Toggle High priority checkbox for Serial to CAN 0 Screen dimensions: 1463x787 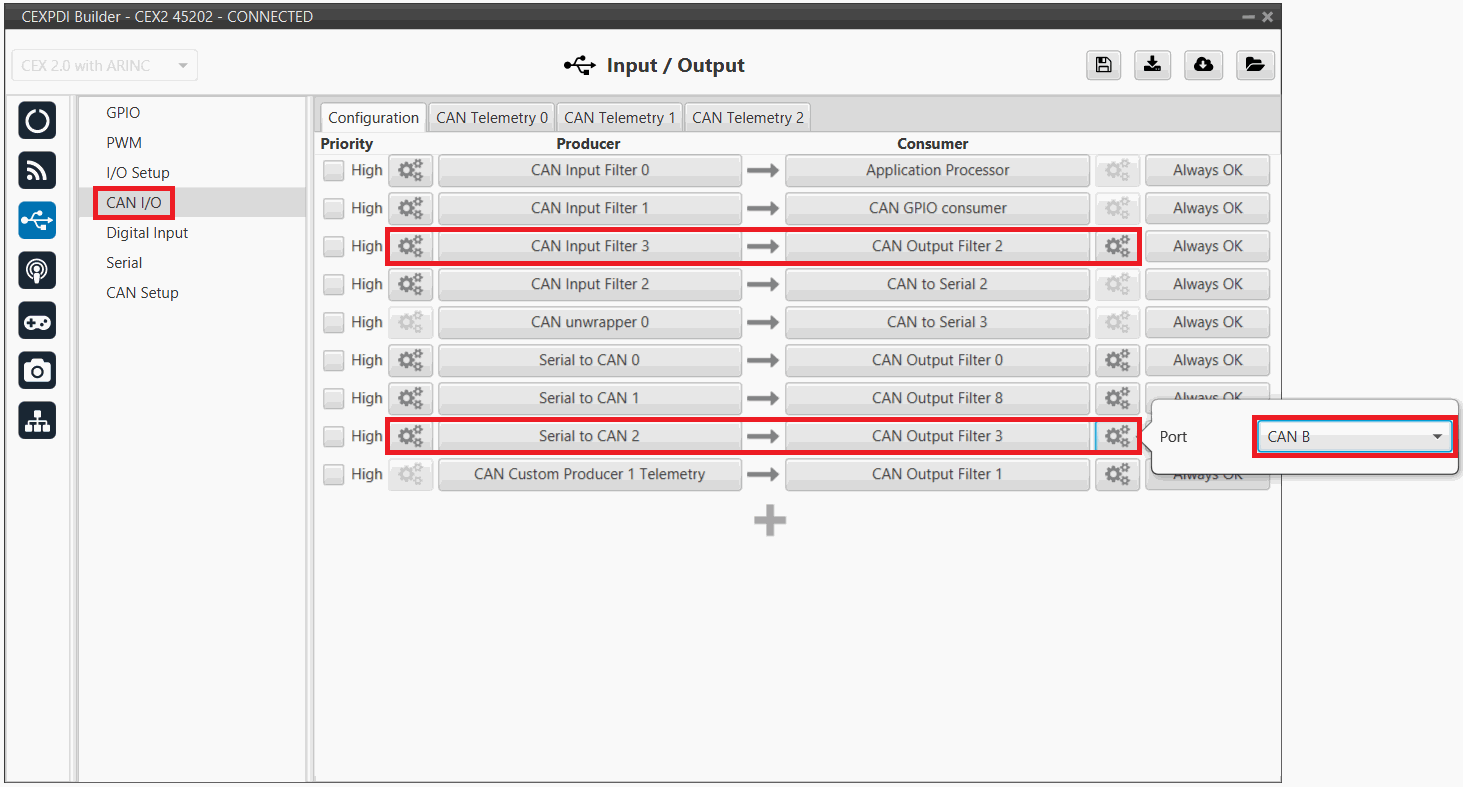click(333, 361)
